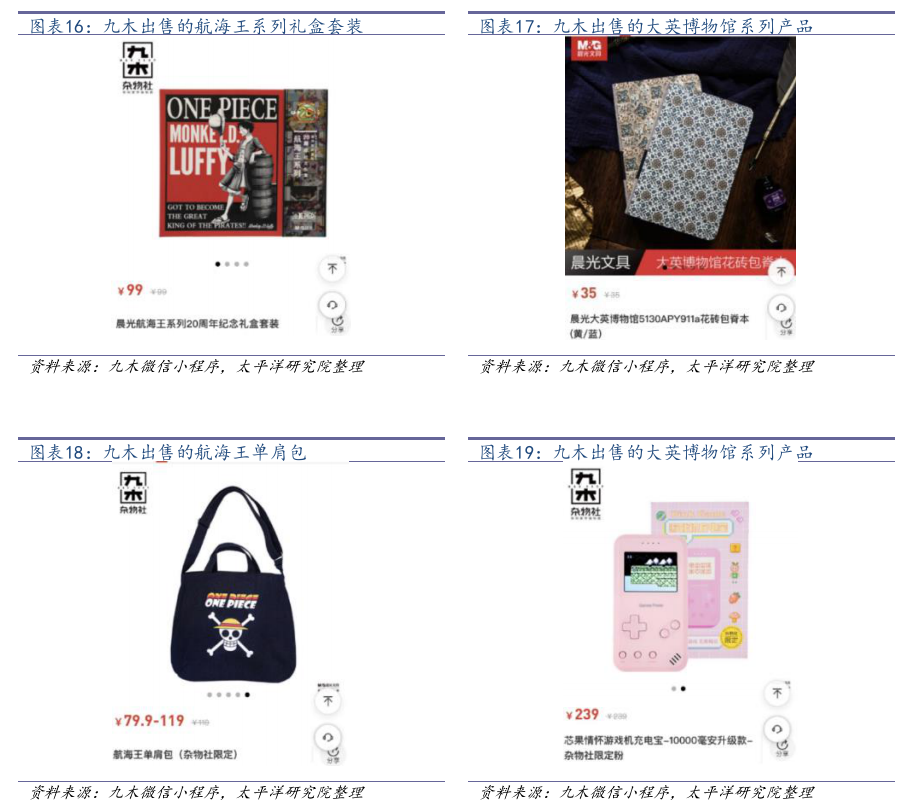Tap the 九木杂物社 logo above One Piece box

(137, 67)
